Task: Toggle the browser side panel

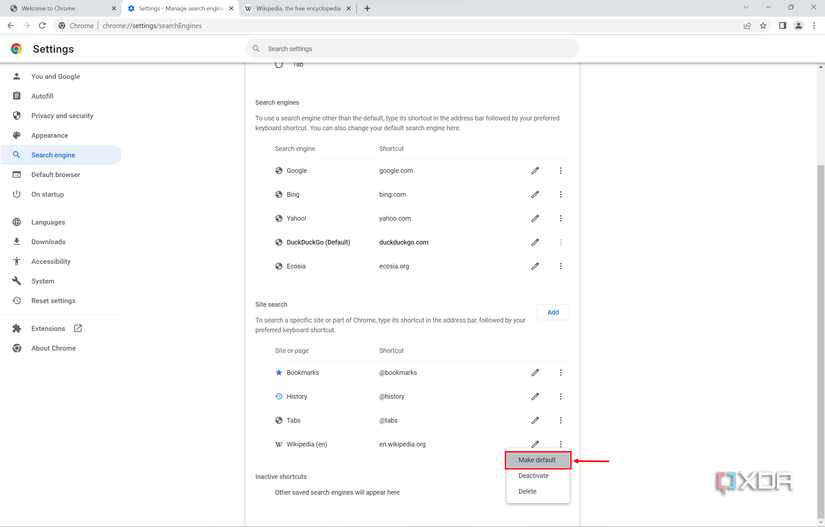Action: (782, 25)
